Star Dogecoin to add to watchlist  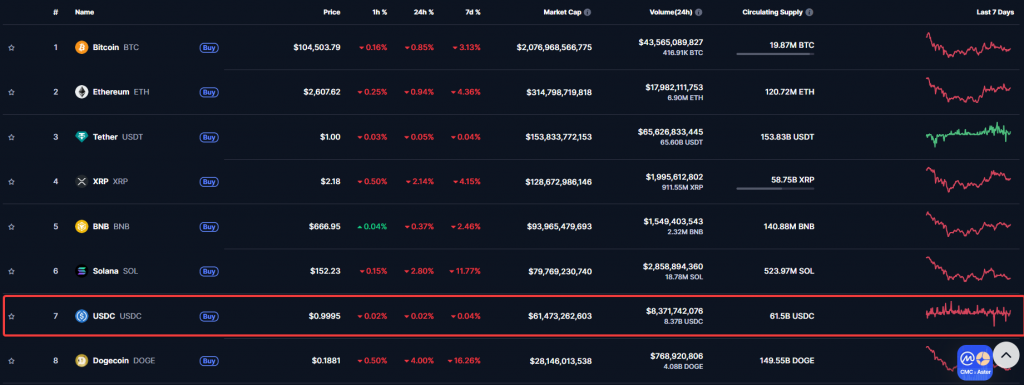[11, 360]
